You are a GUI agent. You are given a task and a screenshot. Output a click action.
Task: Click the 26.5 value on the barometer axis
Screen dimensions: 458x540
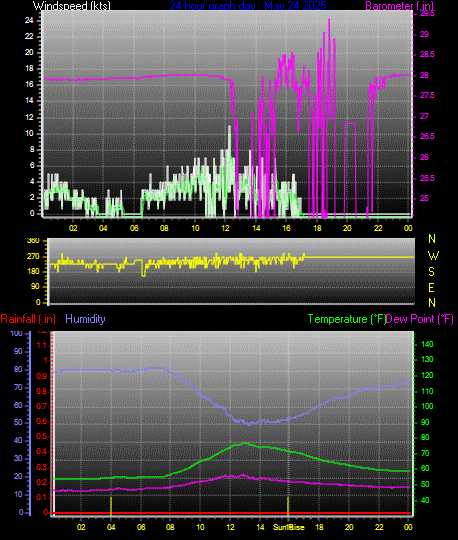pos(427,136)
